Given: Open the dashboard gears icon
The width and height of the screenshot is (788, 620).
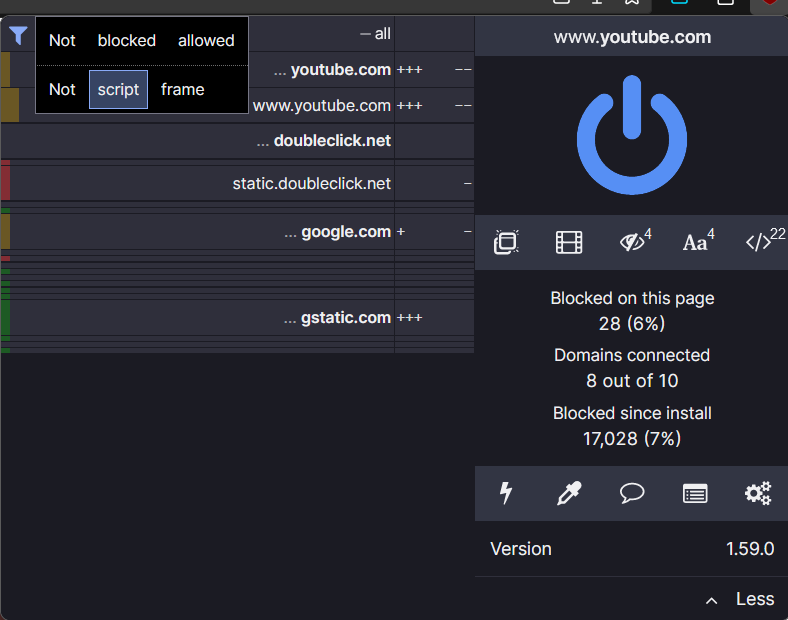Looking at the screenshot, I should (758, 493).
